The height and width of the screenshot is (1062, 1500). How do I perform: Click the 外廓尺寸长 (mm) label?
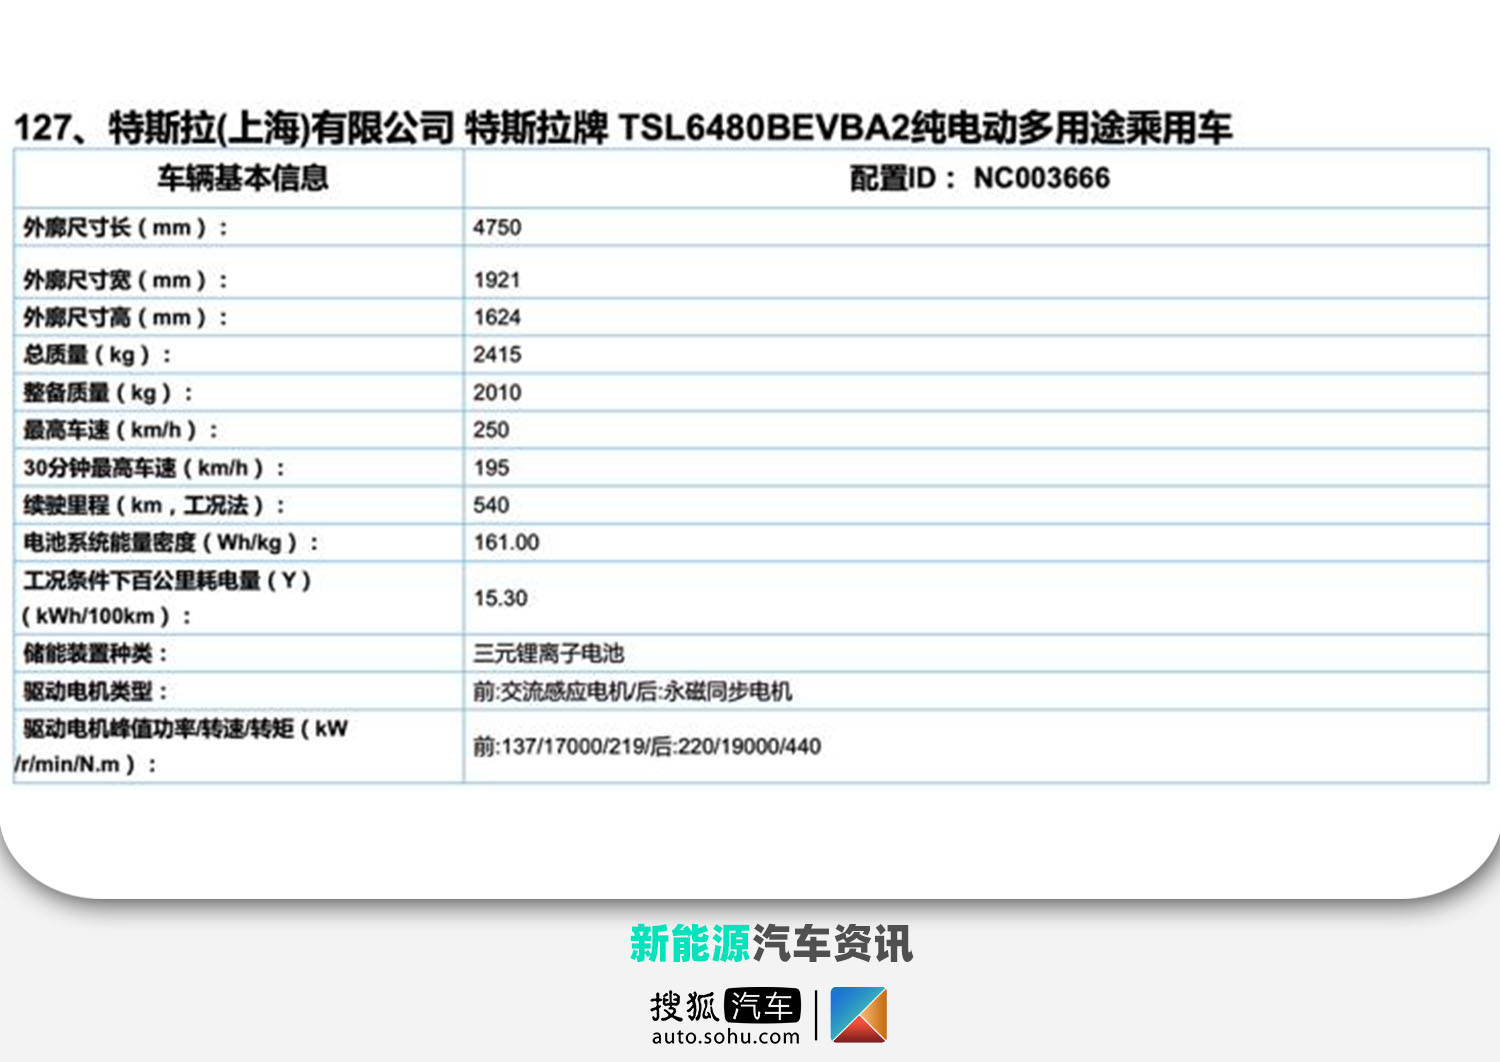tap(126, 228)
